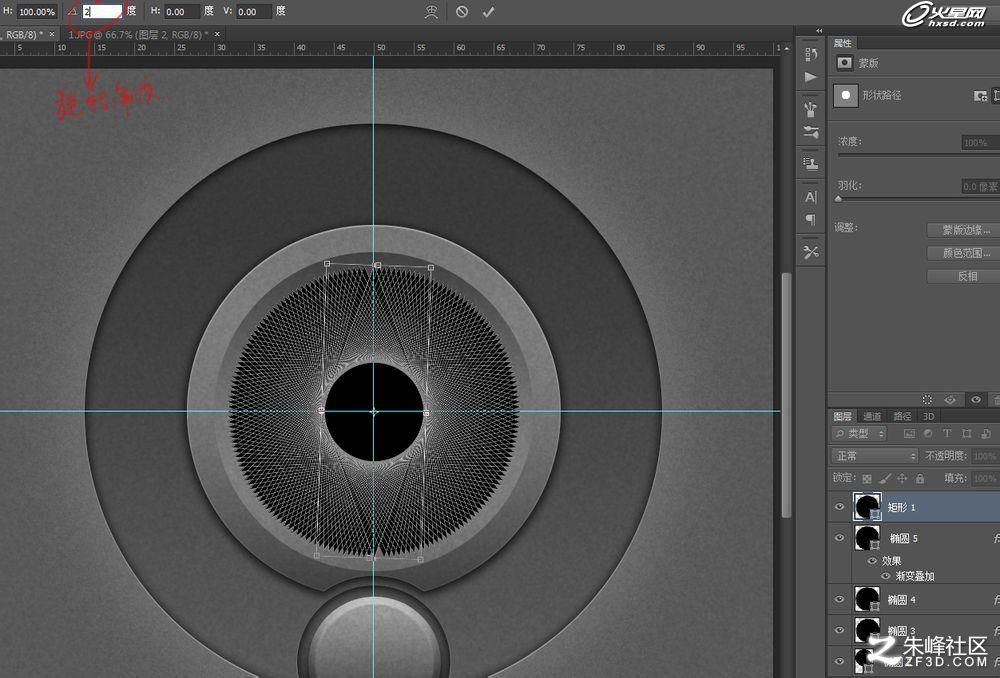Open the Actions panel play icon
The height and width of the screenshot is (678, 1000).
point(811,77)
